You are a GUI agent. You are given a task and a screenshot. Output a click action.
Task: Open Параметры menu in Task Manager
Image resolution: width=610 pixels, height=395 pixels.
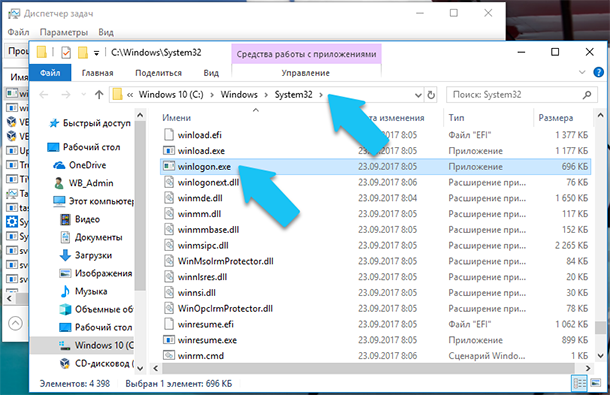[64, 32]
